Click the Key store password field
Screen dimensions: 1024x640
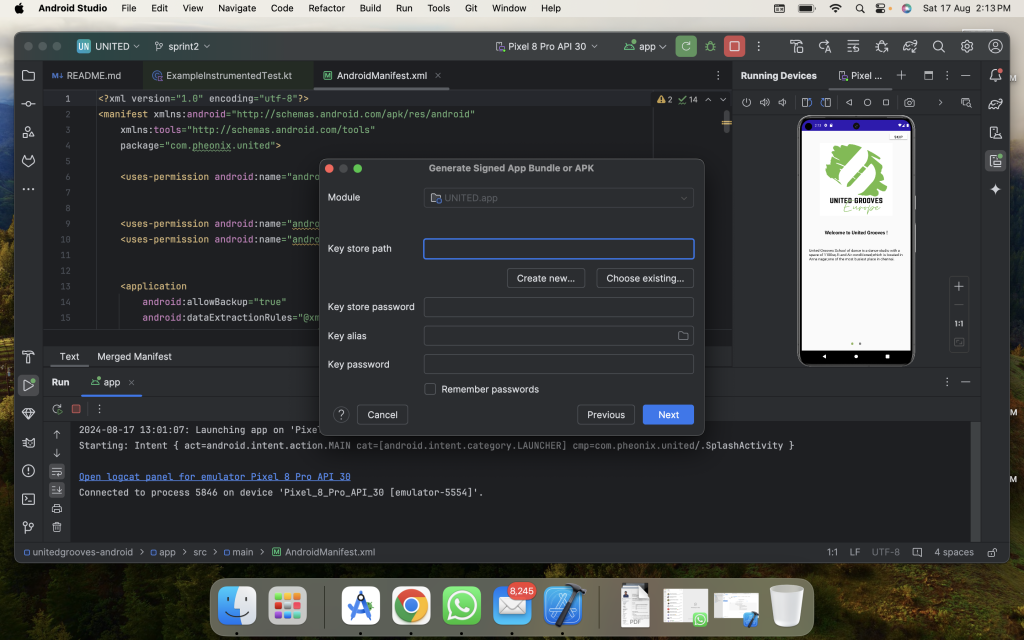click(558, 307)
